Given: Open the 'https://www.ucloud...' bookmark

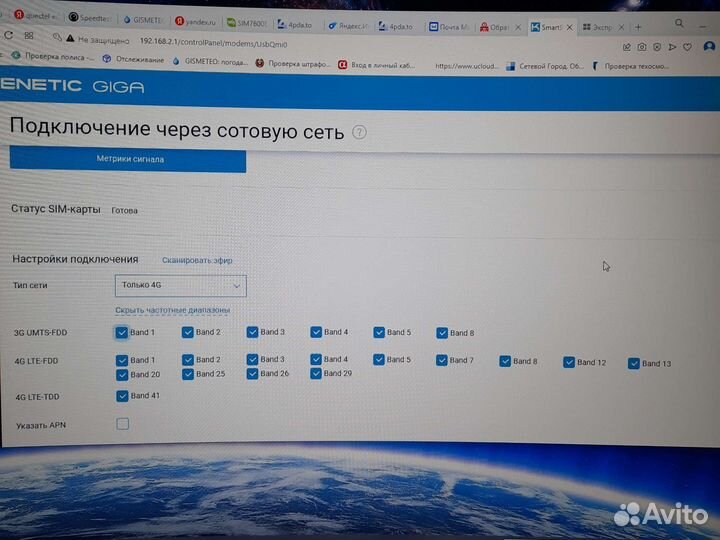Looking at the screenshot, I should (x=467, y=66).
